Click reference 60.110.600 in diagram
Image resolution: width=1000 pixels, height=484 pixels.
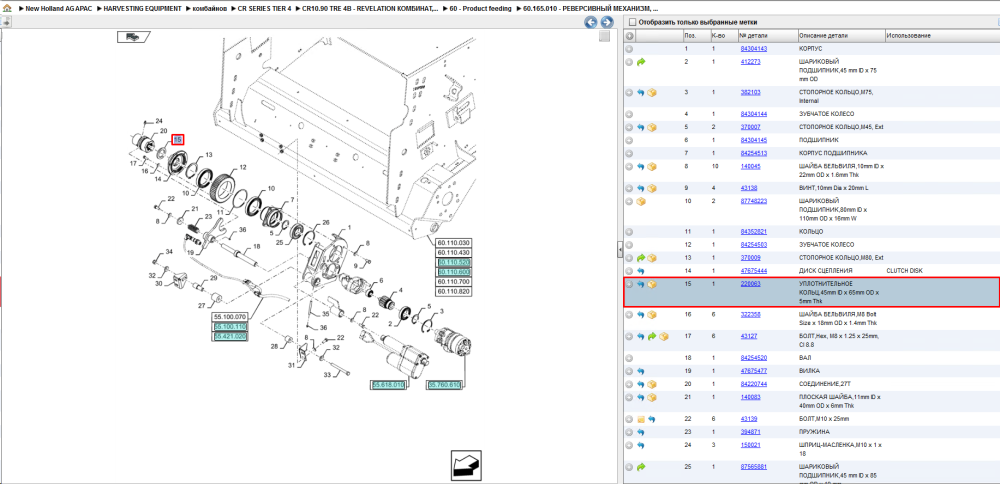pyautogui.click(x=453, y=272)
